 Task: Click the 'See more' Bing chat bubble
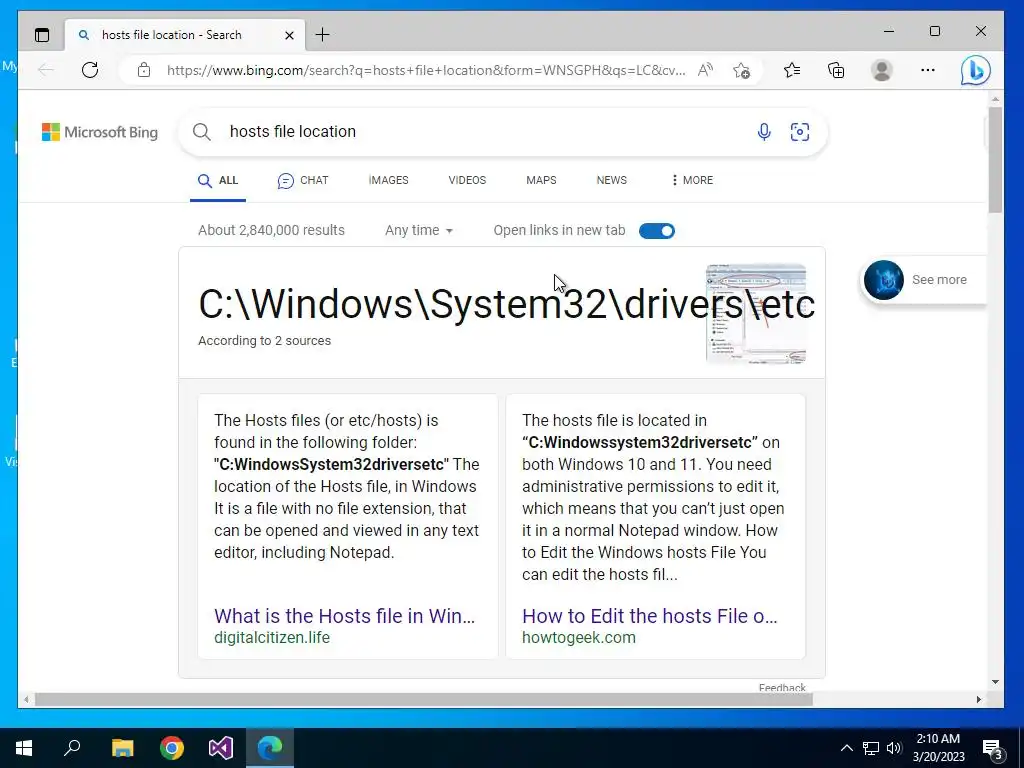click(923, 280)
